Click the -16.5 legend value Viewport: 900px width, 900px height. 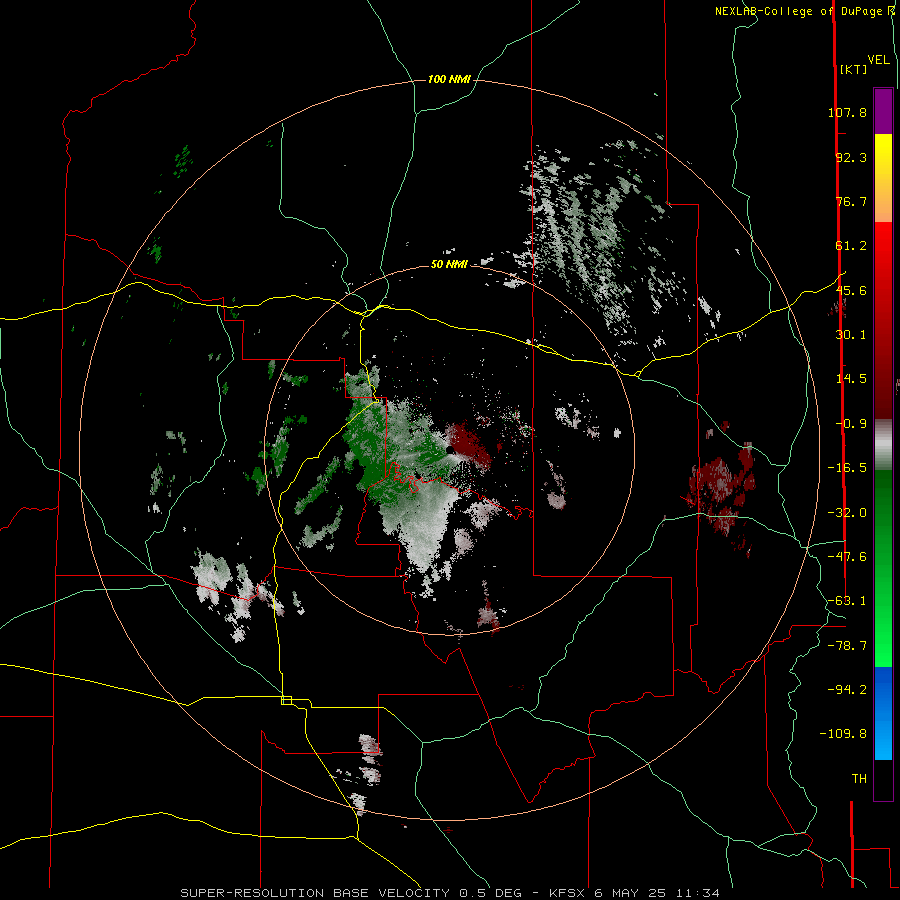tap(847, 468)
